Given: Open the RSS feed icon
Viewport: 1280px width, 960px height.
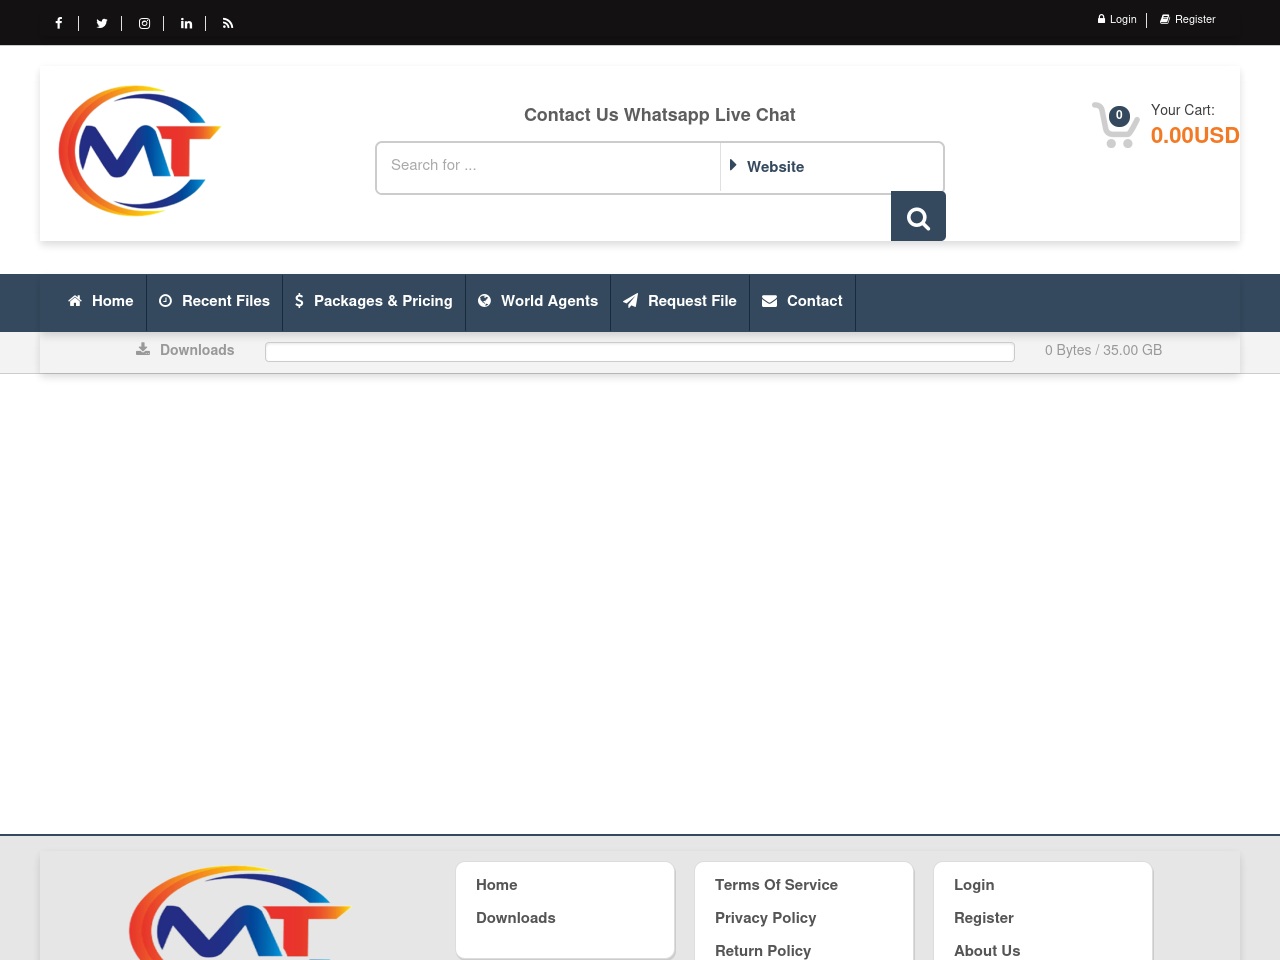Looking at the screenshot, I should pyautogui.click(x=228, y=23).
